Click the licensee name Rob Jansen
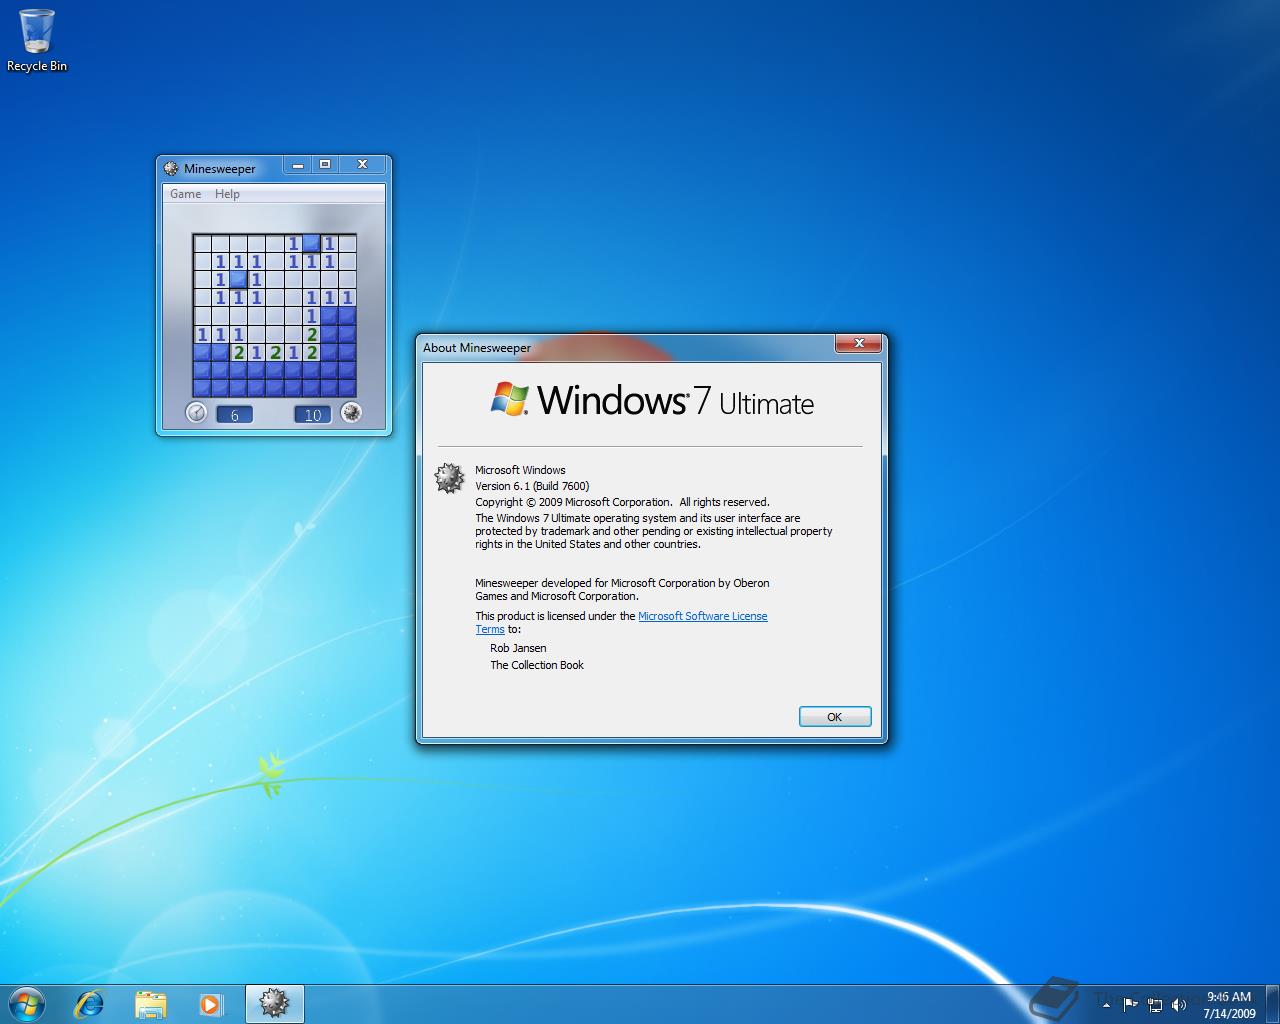 518,648
